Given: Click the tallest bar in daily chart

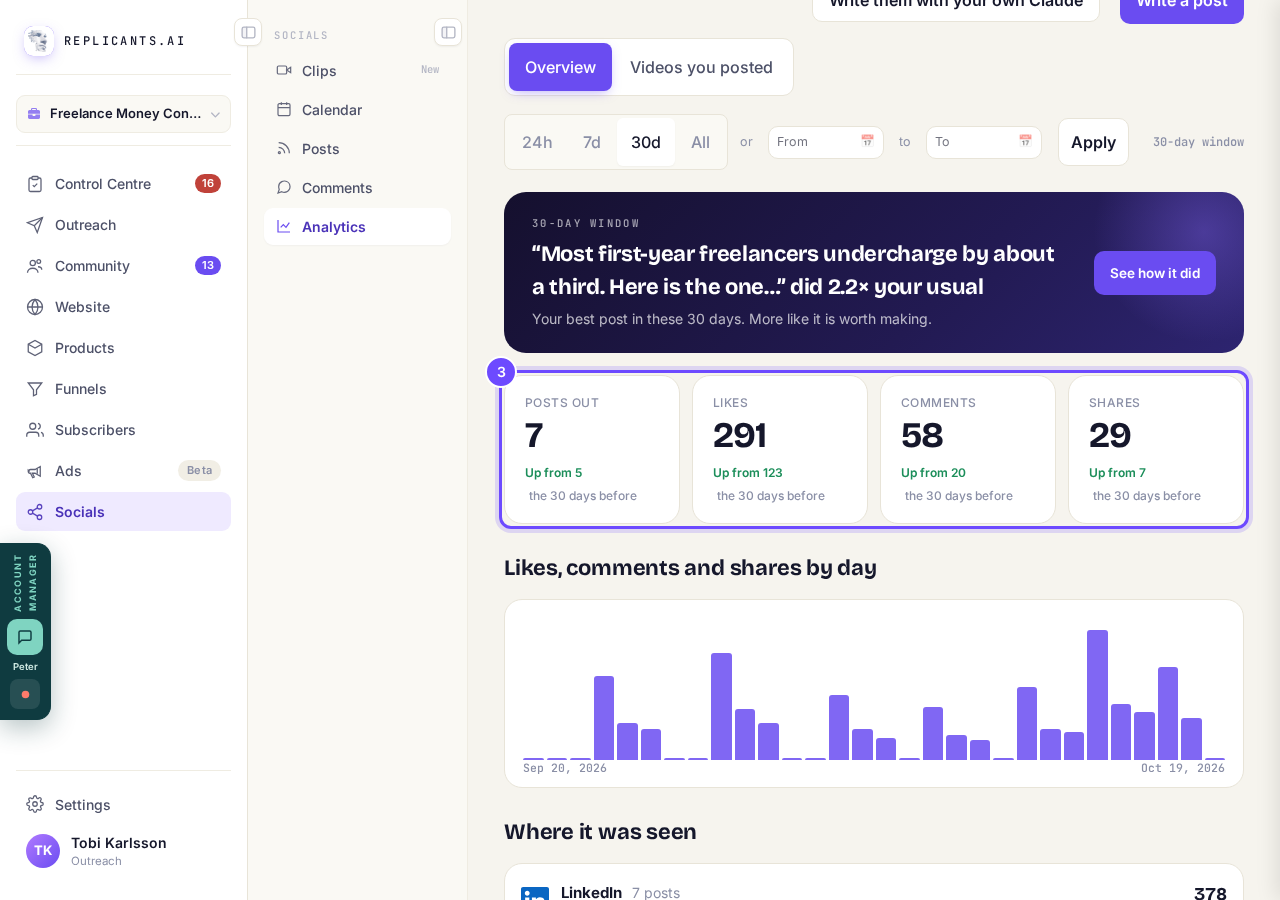Looking at the screenshot, I should point(1097,695).
